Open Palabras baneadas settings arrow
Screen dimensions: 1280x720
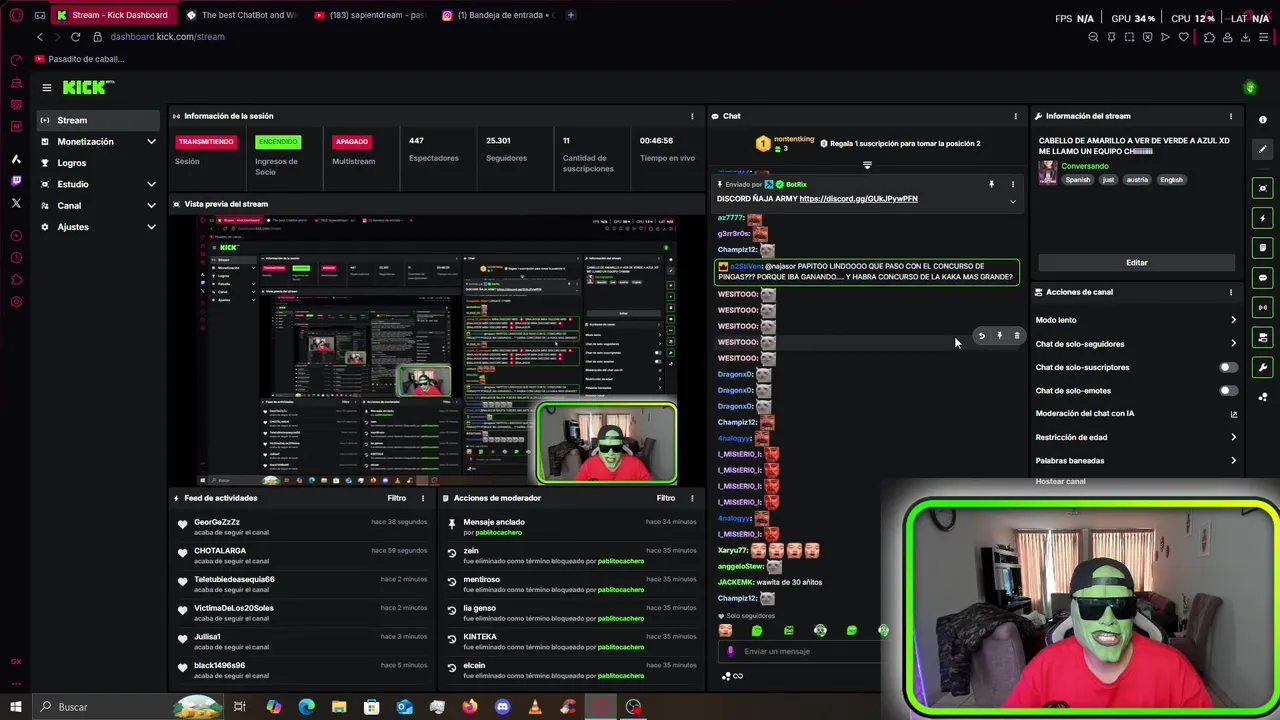point(1233,461)
